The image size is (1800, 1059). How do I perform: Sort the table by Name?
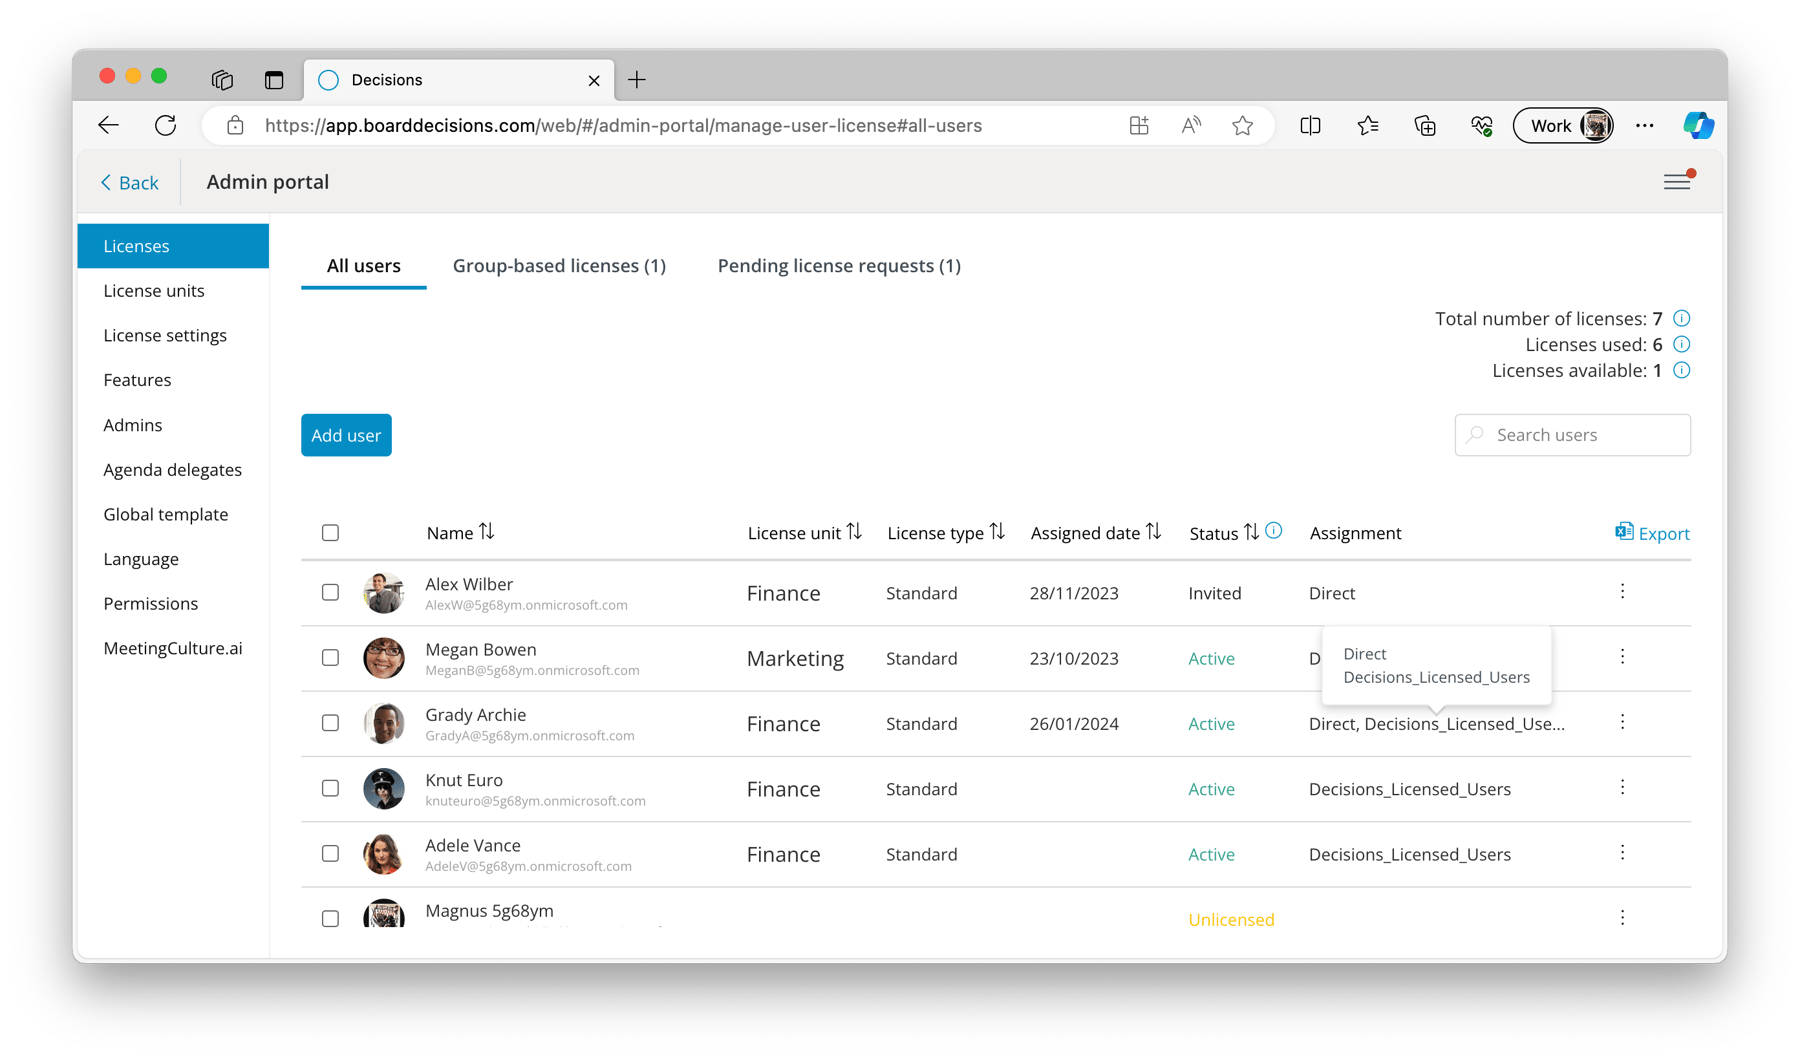487,532
